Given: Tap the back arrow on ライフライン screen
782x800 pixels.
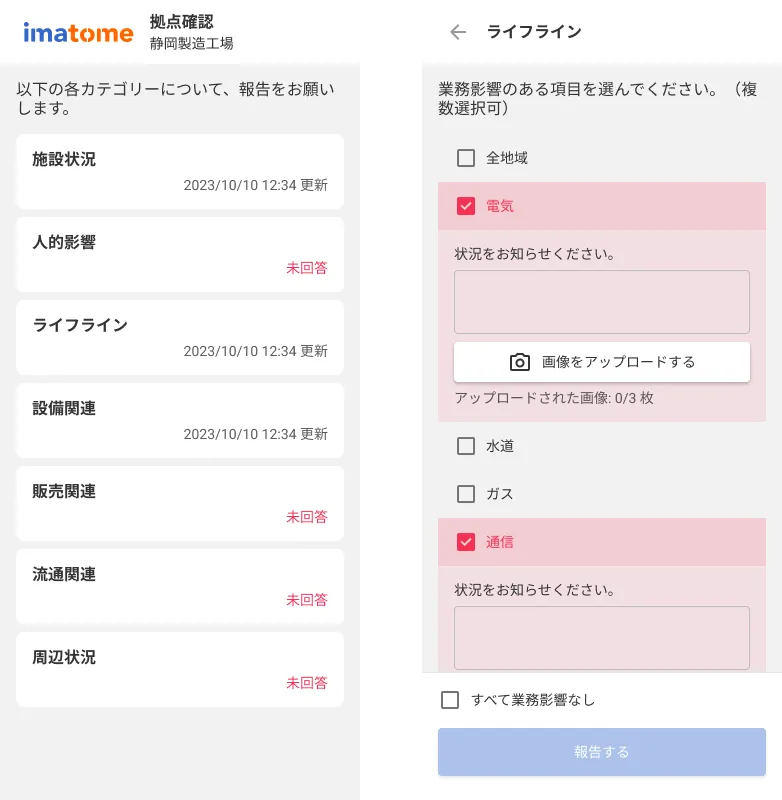Looking at the screenshot, I should pos(458,32).
